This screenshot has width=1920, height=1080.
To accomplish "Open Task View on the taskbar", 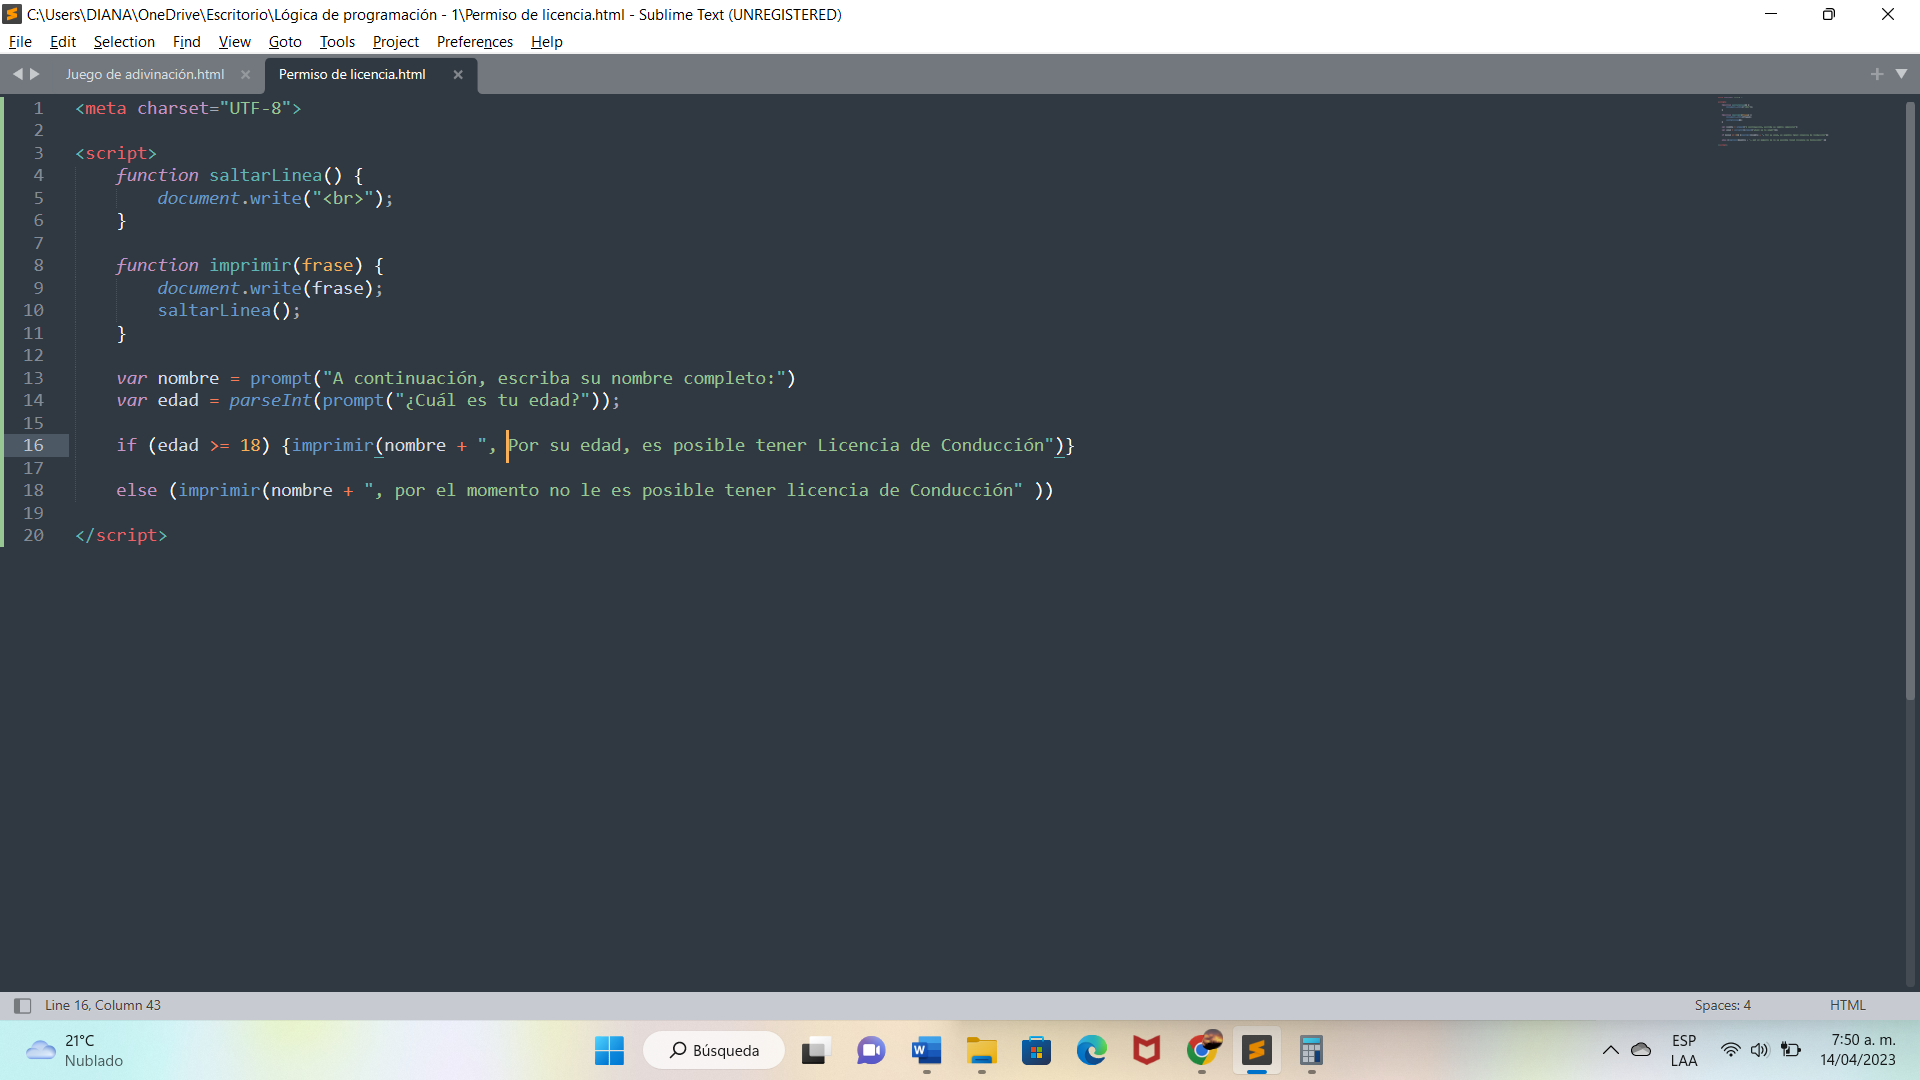I will (x=816, y=1051).
